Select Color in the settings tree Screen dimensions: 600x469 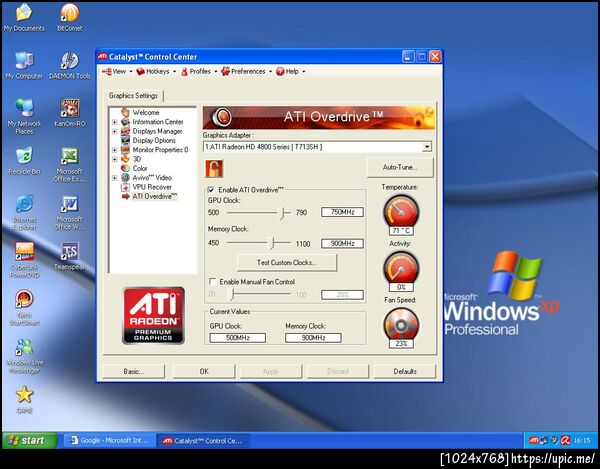pyautogui.click(x=140, y=168)
